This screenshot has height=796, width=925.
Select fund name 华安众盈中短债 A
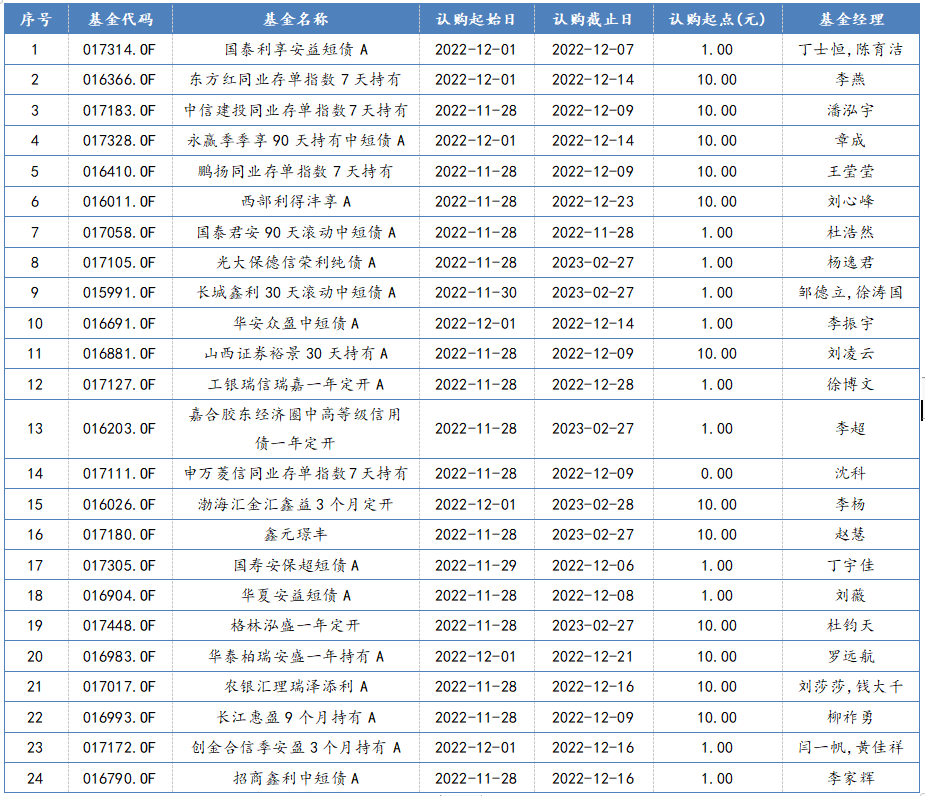(296, 323)
